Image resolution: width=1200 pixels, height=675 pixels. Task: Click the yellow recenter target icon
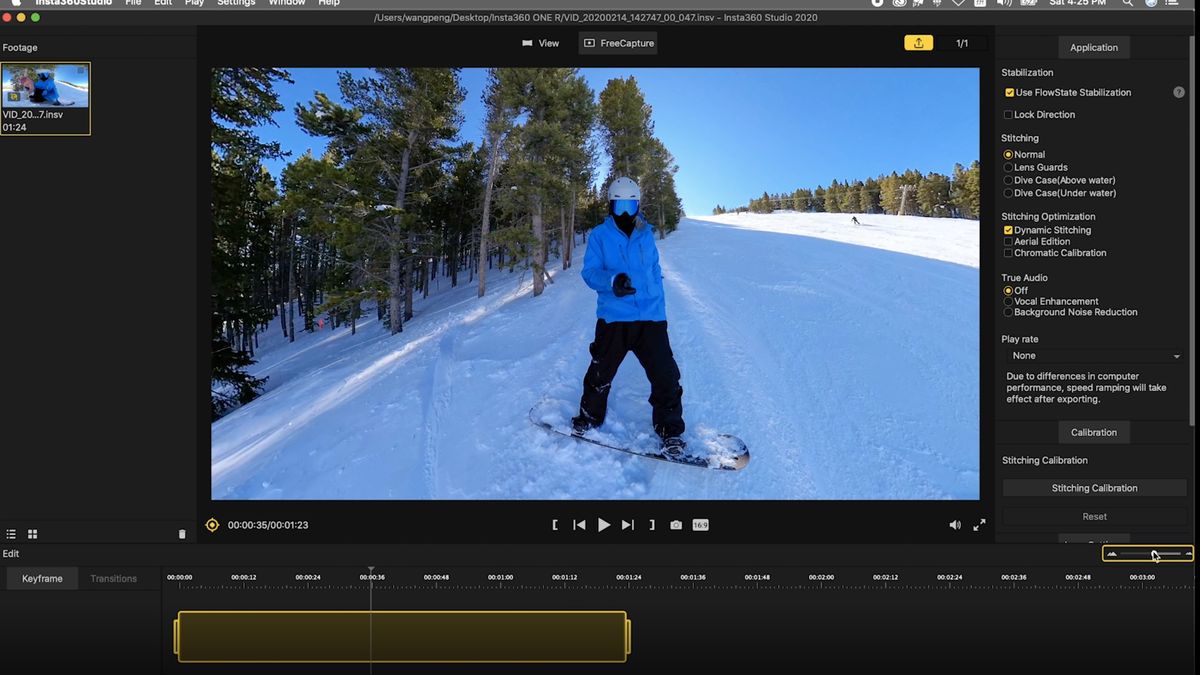pyautogui.click(x=212, y=525)
